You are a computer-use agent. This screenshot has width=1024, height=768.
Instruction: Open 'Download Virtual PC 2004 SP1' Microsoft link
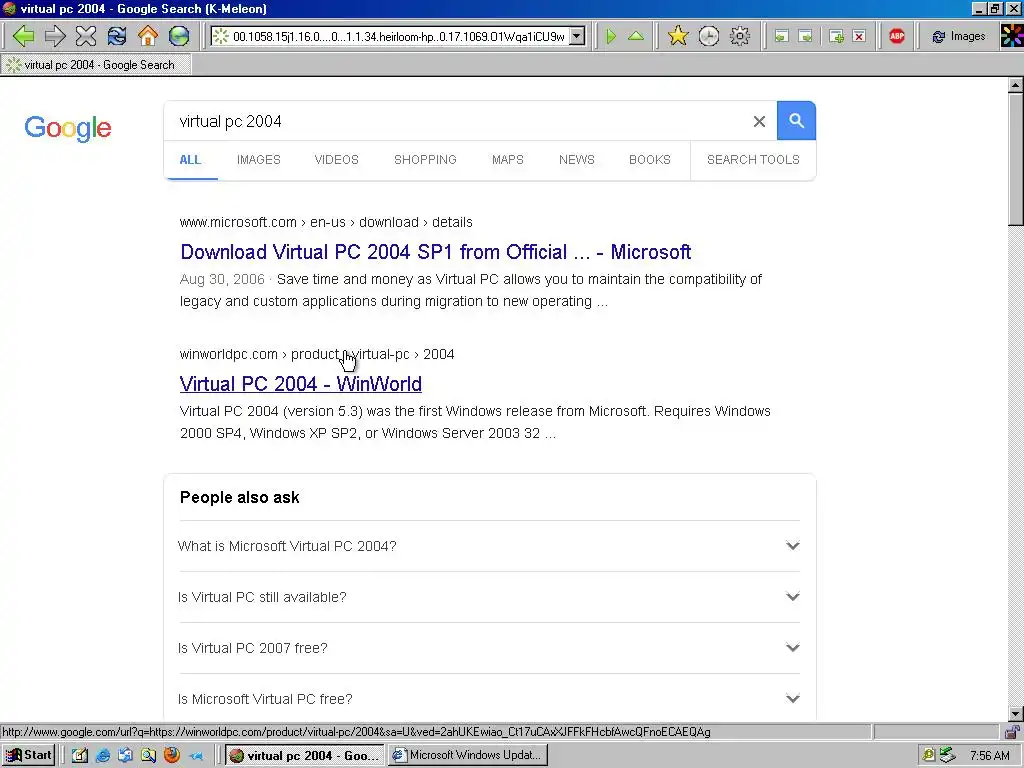pos(436,252)
